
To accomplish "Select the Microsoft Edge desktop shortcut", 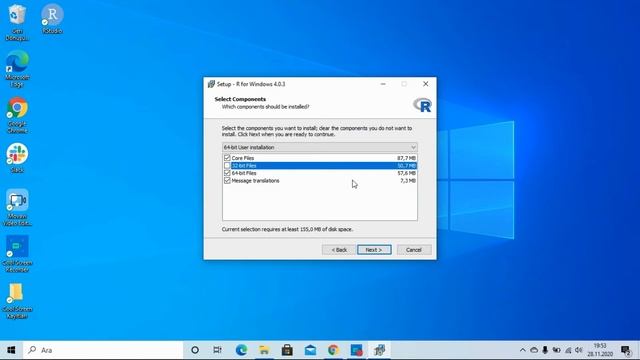I will (17, 69).
